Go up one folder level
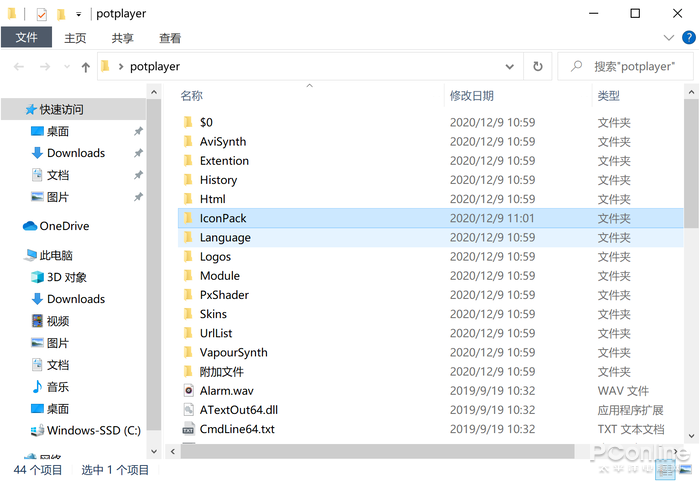 pos(86,67)
